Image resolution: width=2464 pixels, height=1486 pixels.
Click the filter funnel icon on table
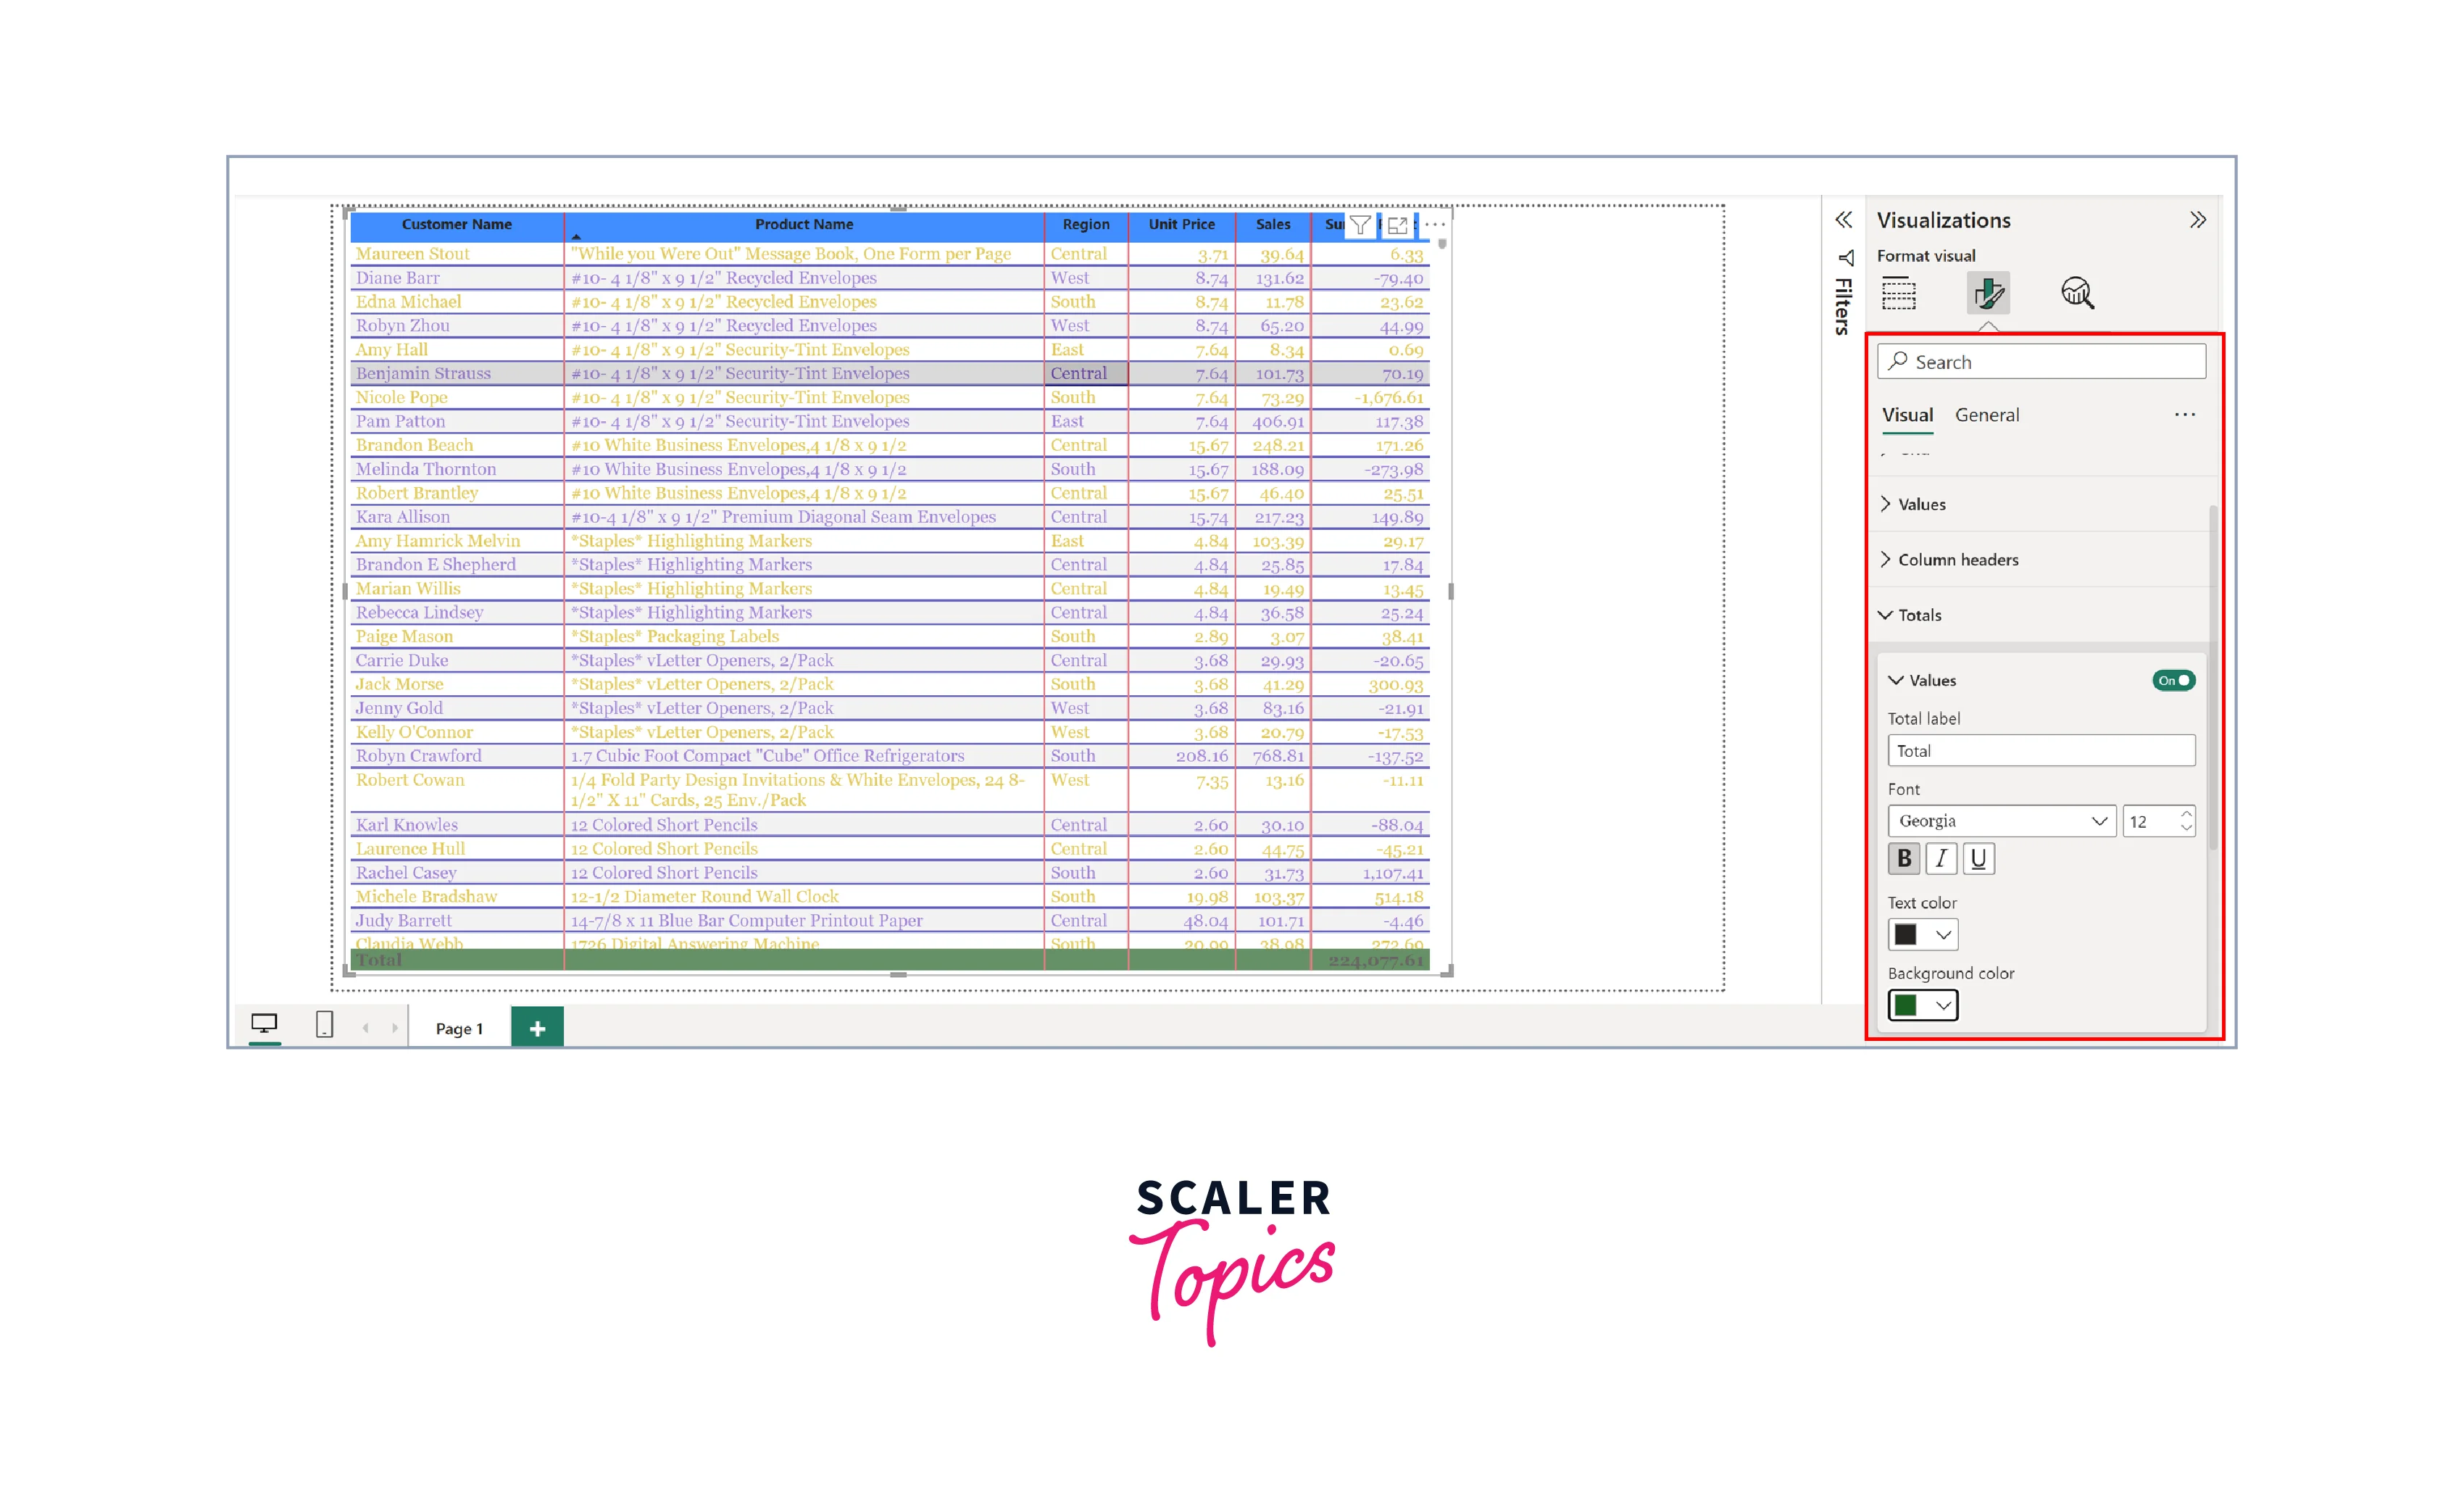coord(1360,225)
